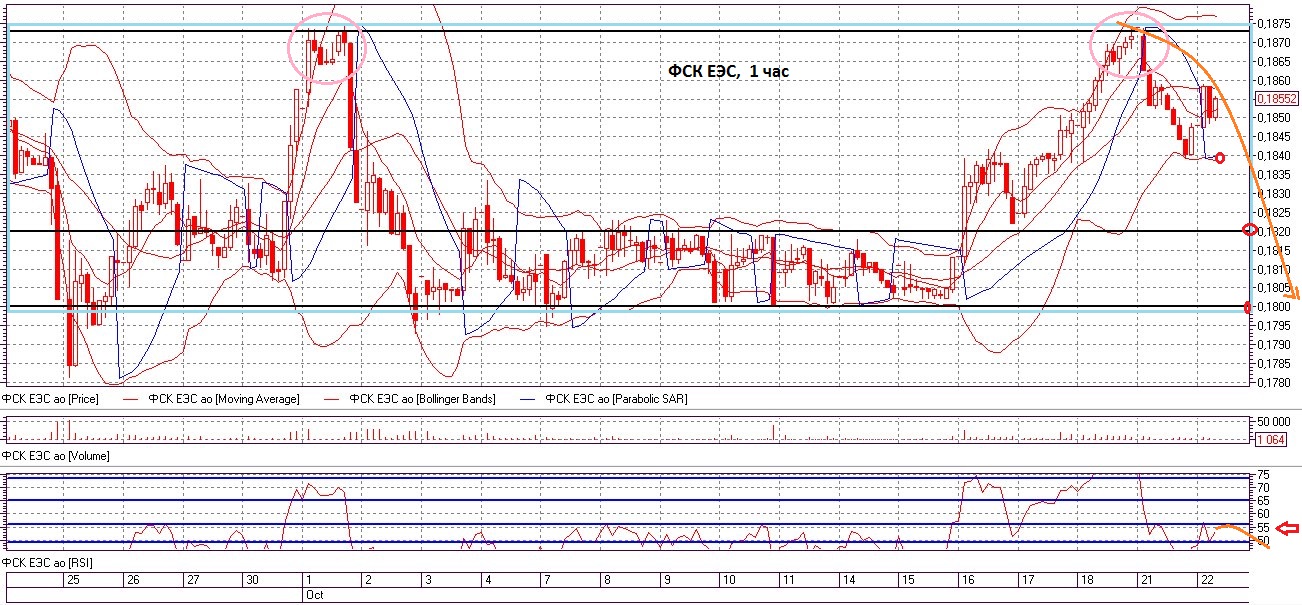Click price axis label 0,1840
The width and height of the screenshot is (1302, 605).
pyautogui.click(x=1272, y=156)
